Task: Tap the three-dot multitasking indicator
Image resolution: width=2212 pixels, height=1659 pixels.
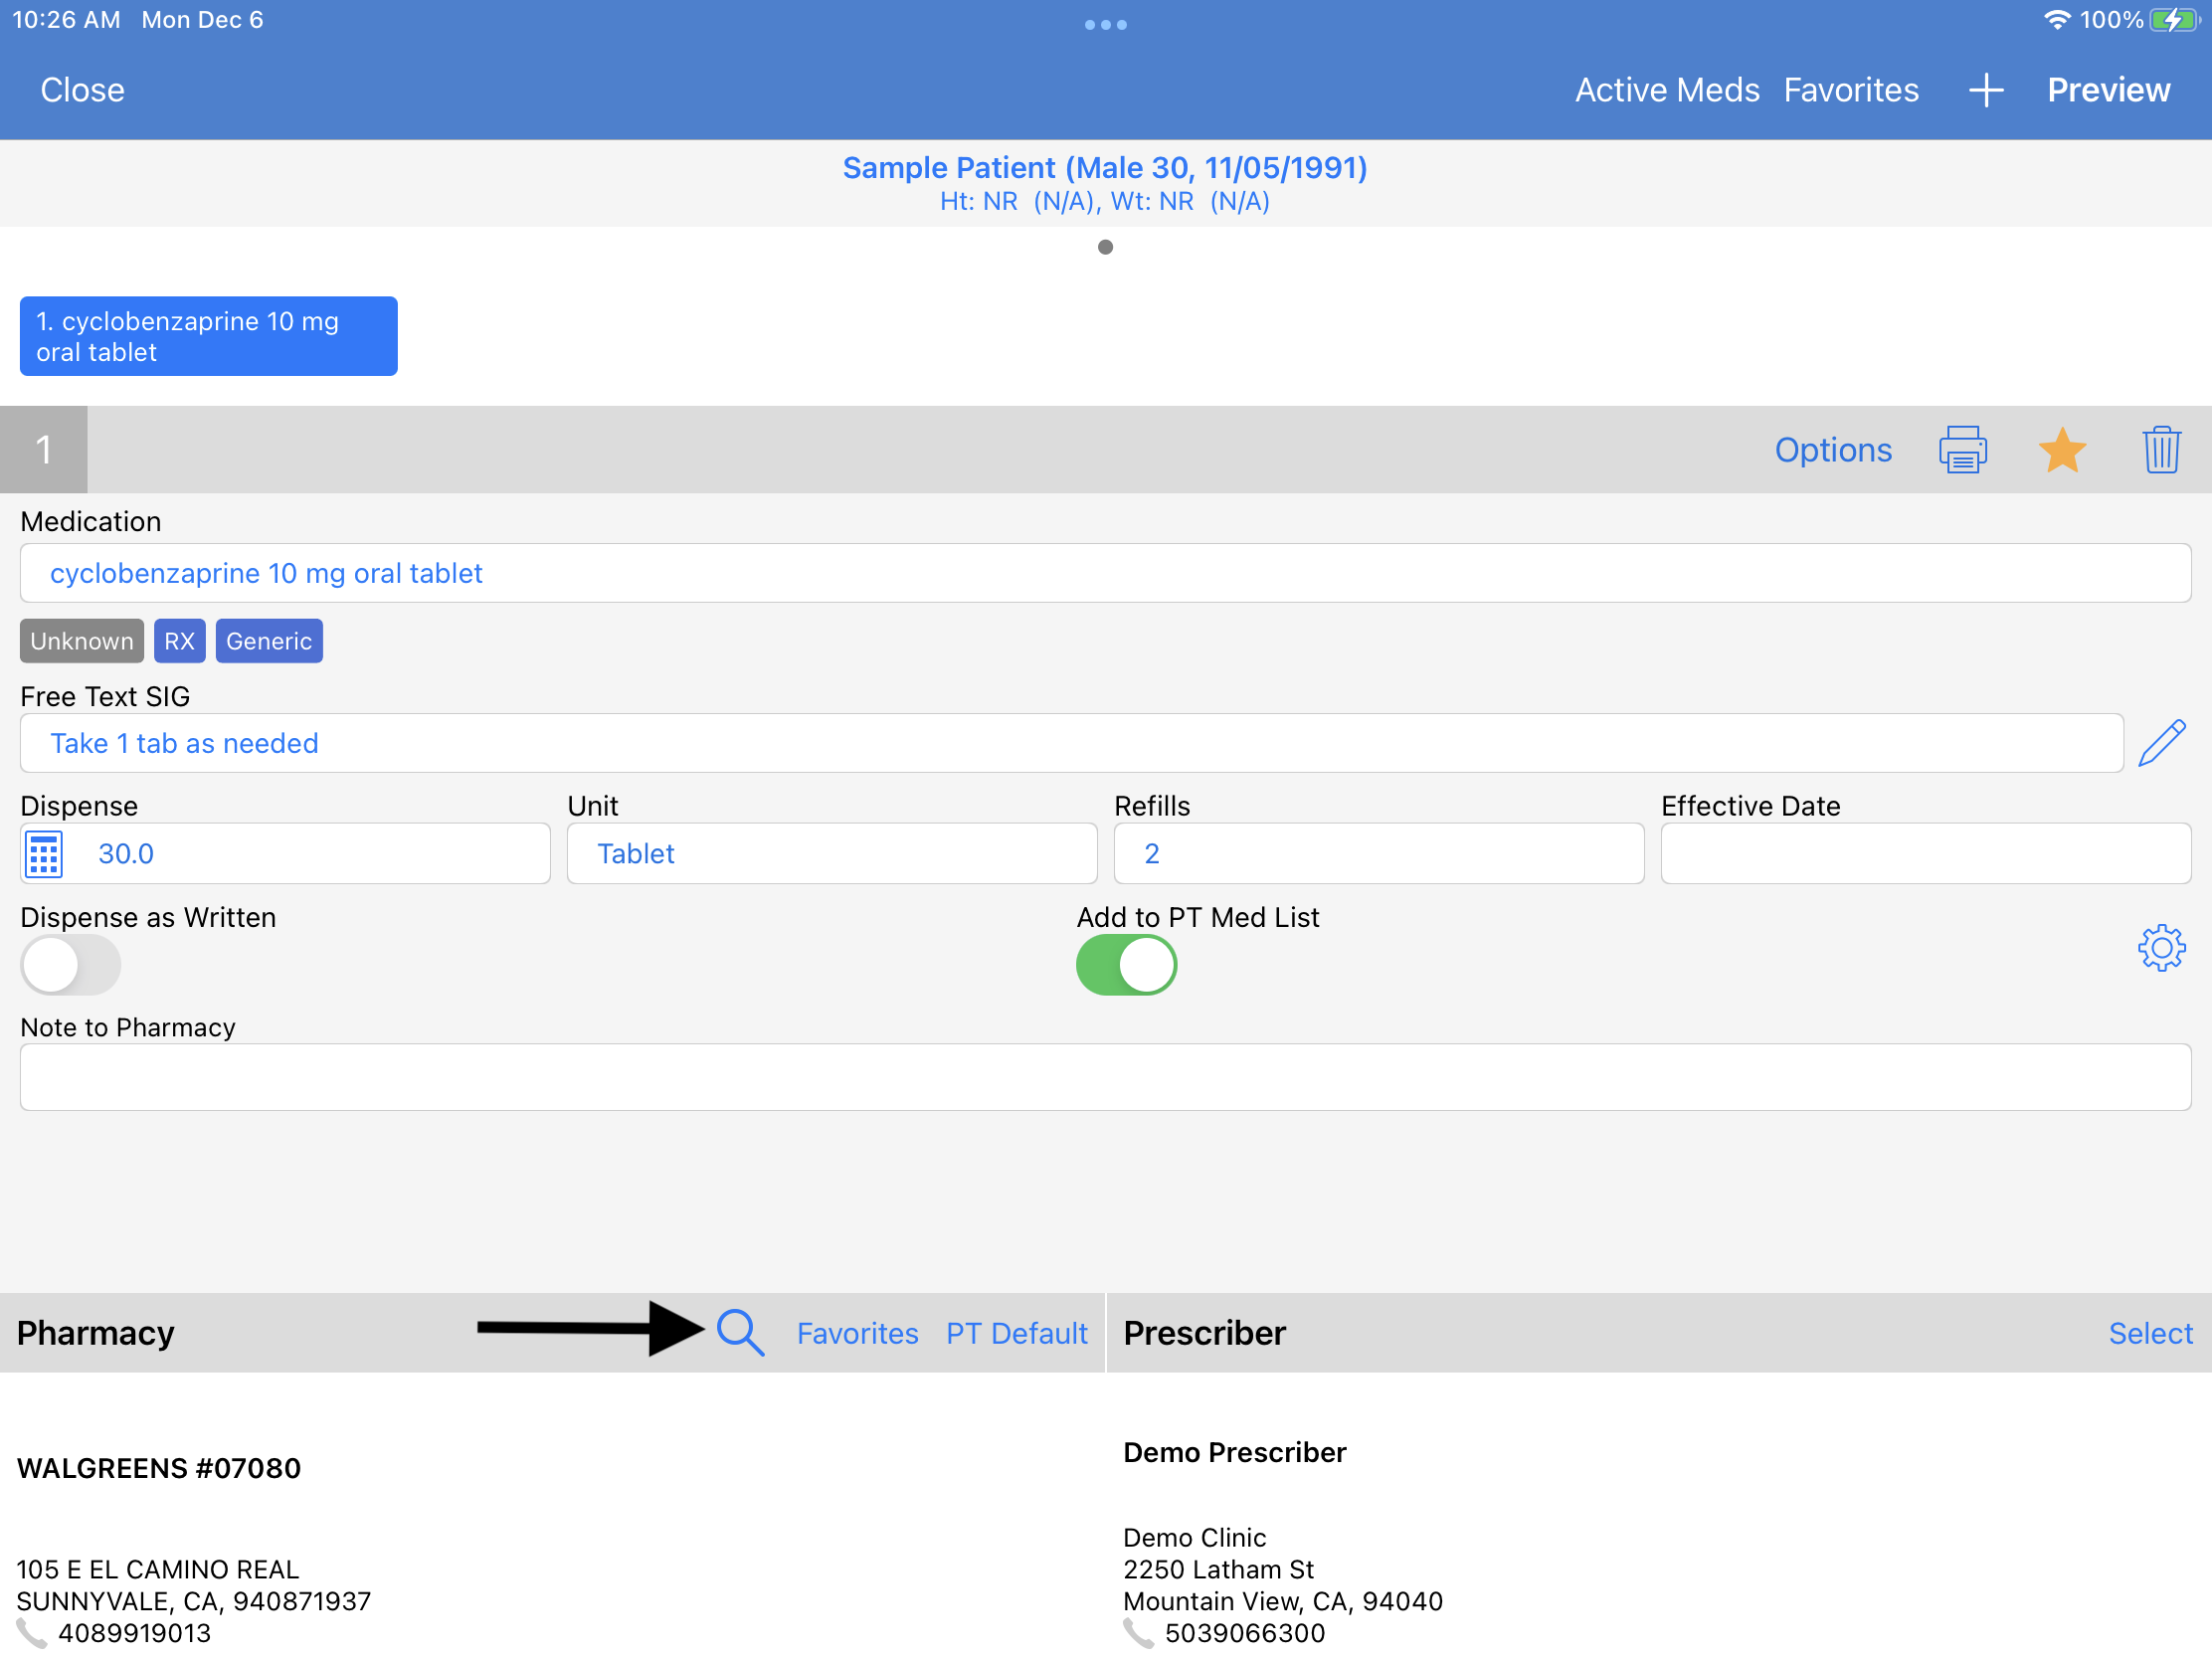Action: (x=1105, y=24)
